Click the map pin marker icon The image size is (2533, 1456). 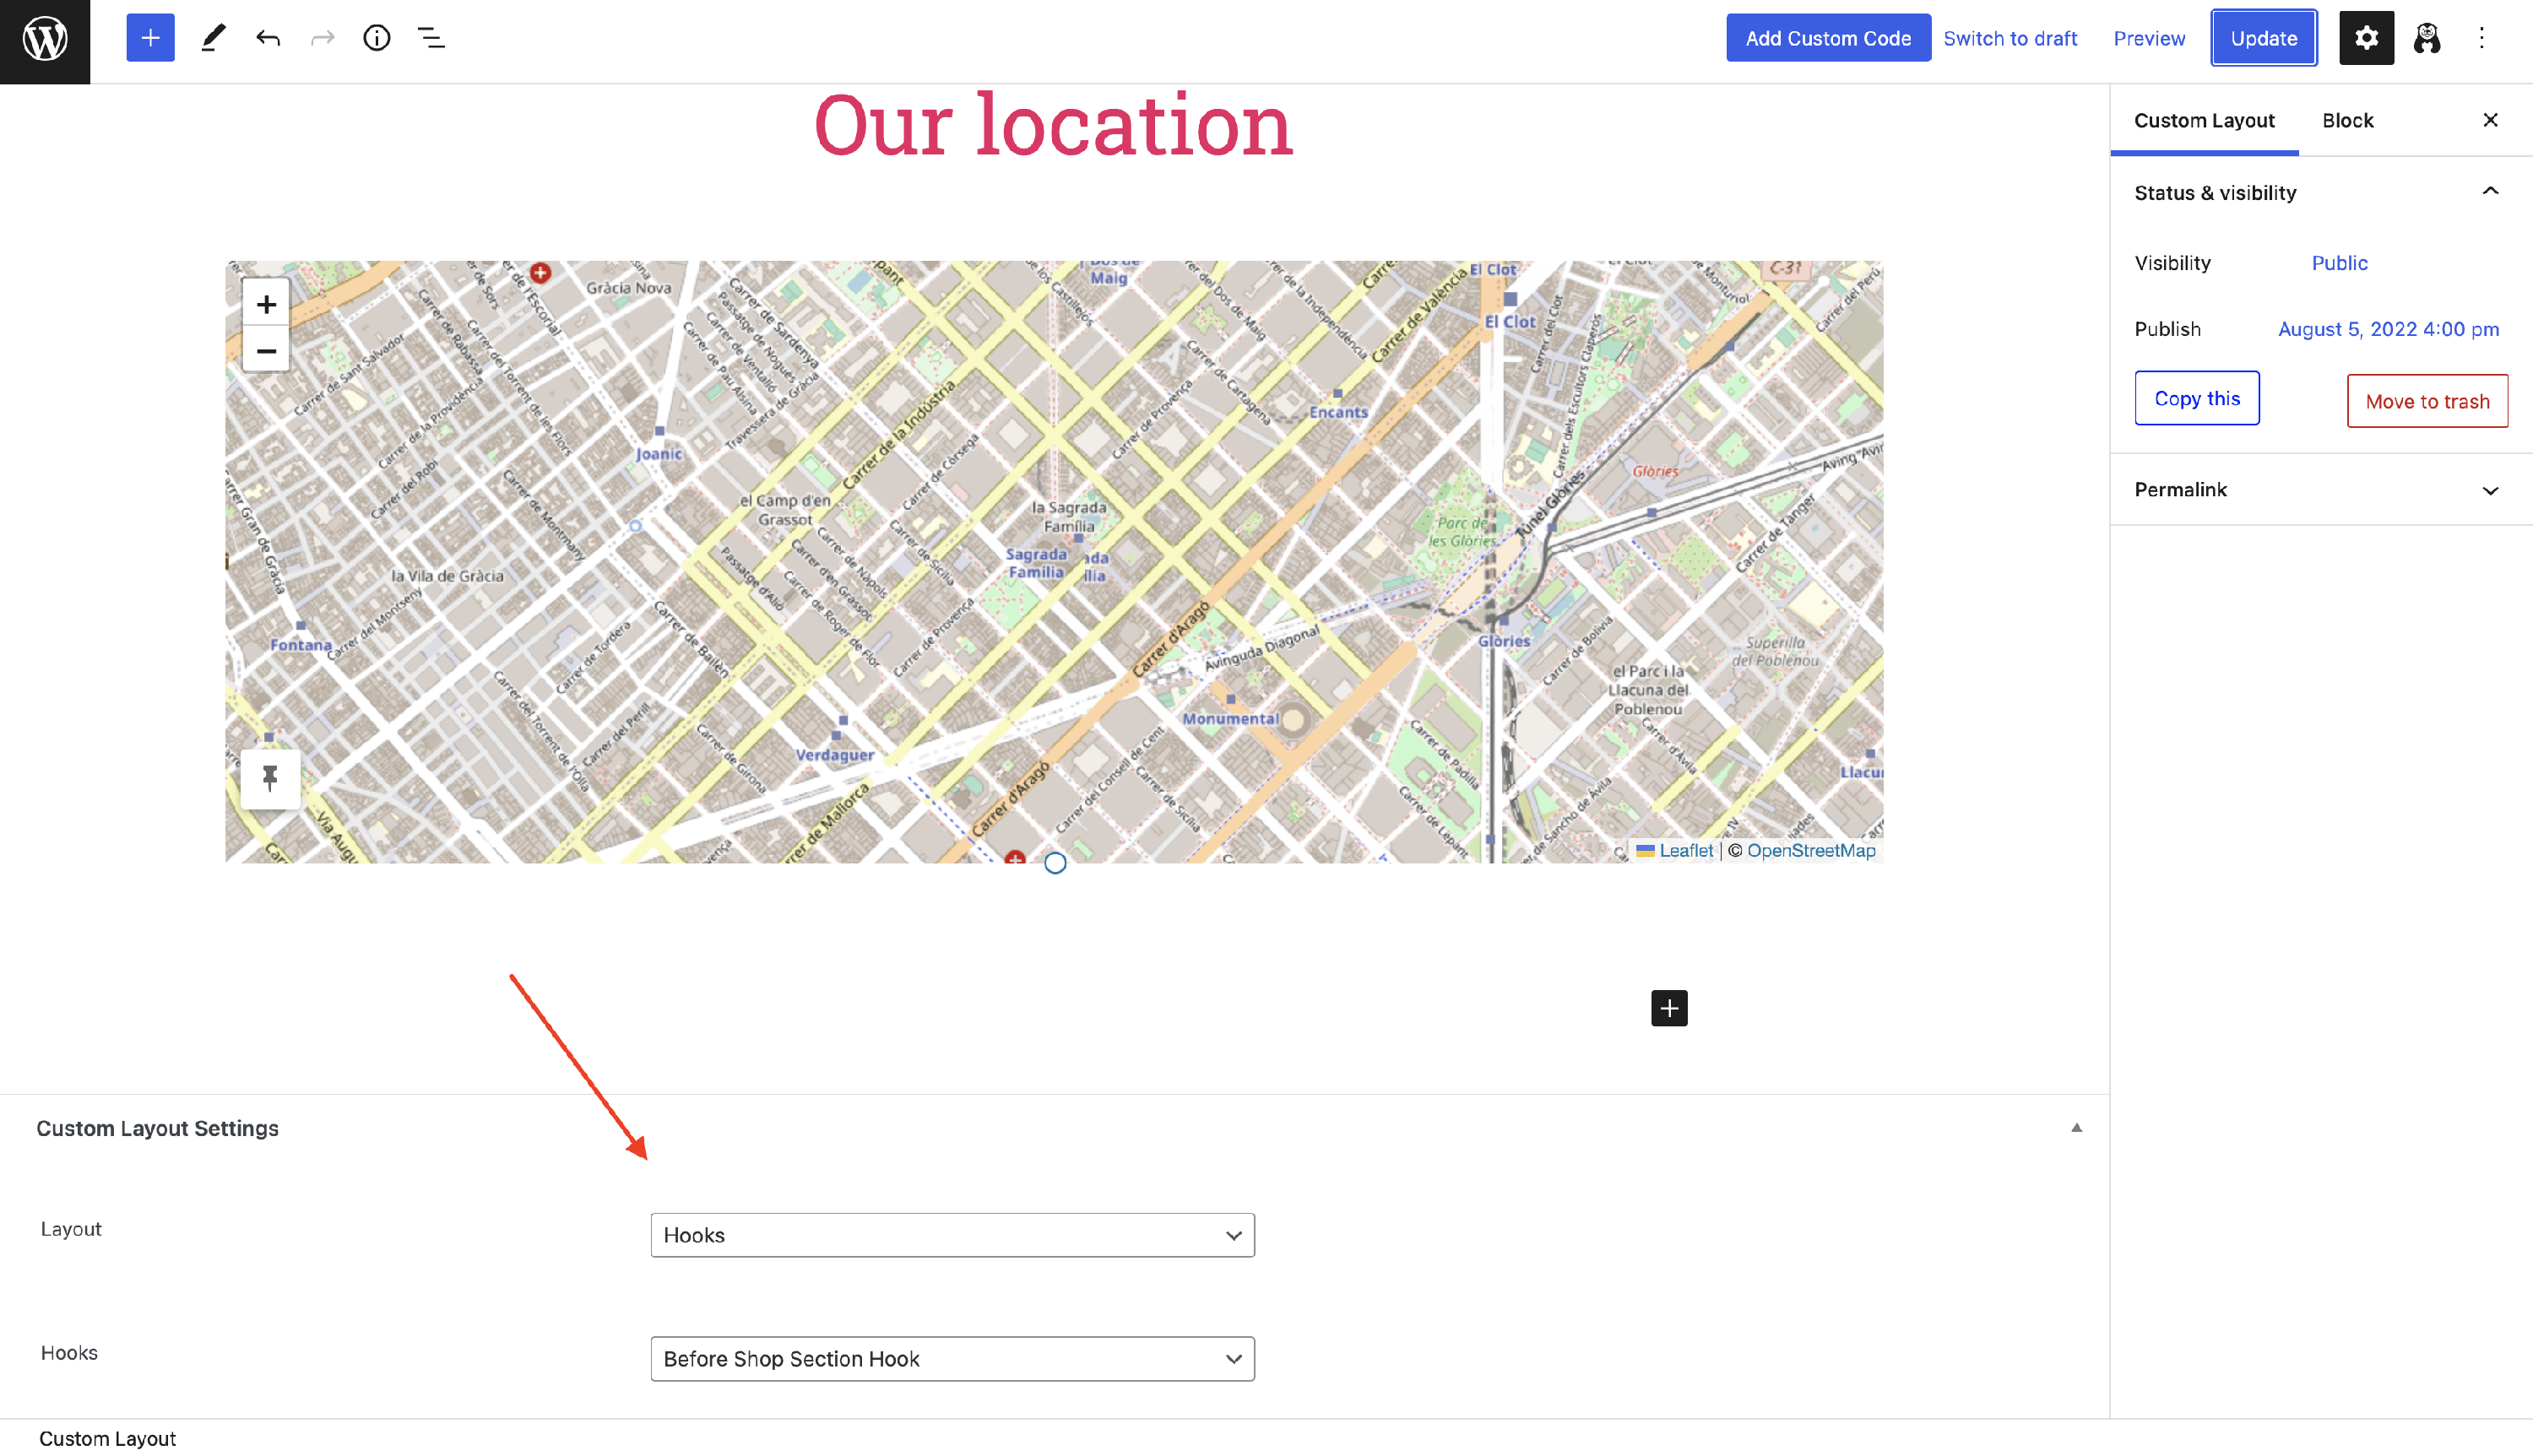270,778
